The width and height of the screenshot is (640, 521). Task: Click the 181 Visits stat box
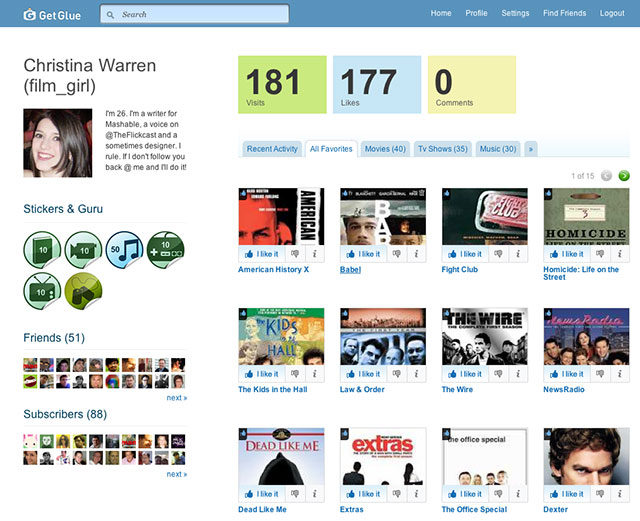pyautogui.click(x=282, y=85)
